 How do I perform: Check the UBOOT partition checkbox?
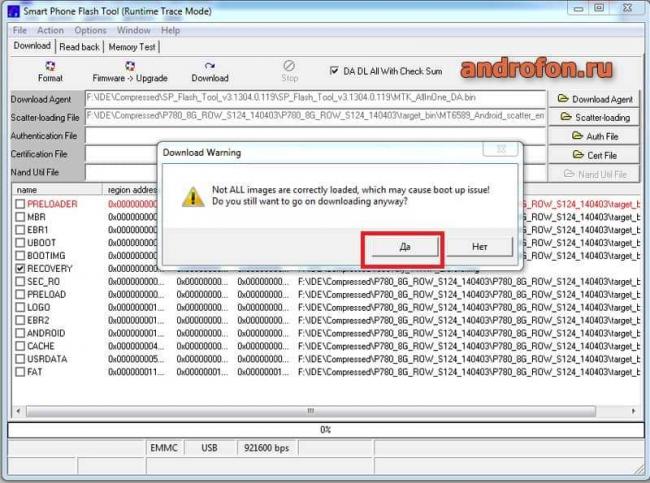[20, 243]
